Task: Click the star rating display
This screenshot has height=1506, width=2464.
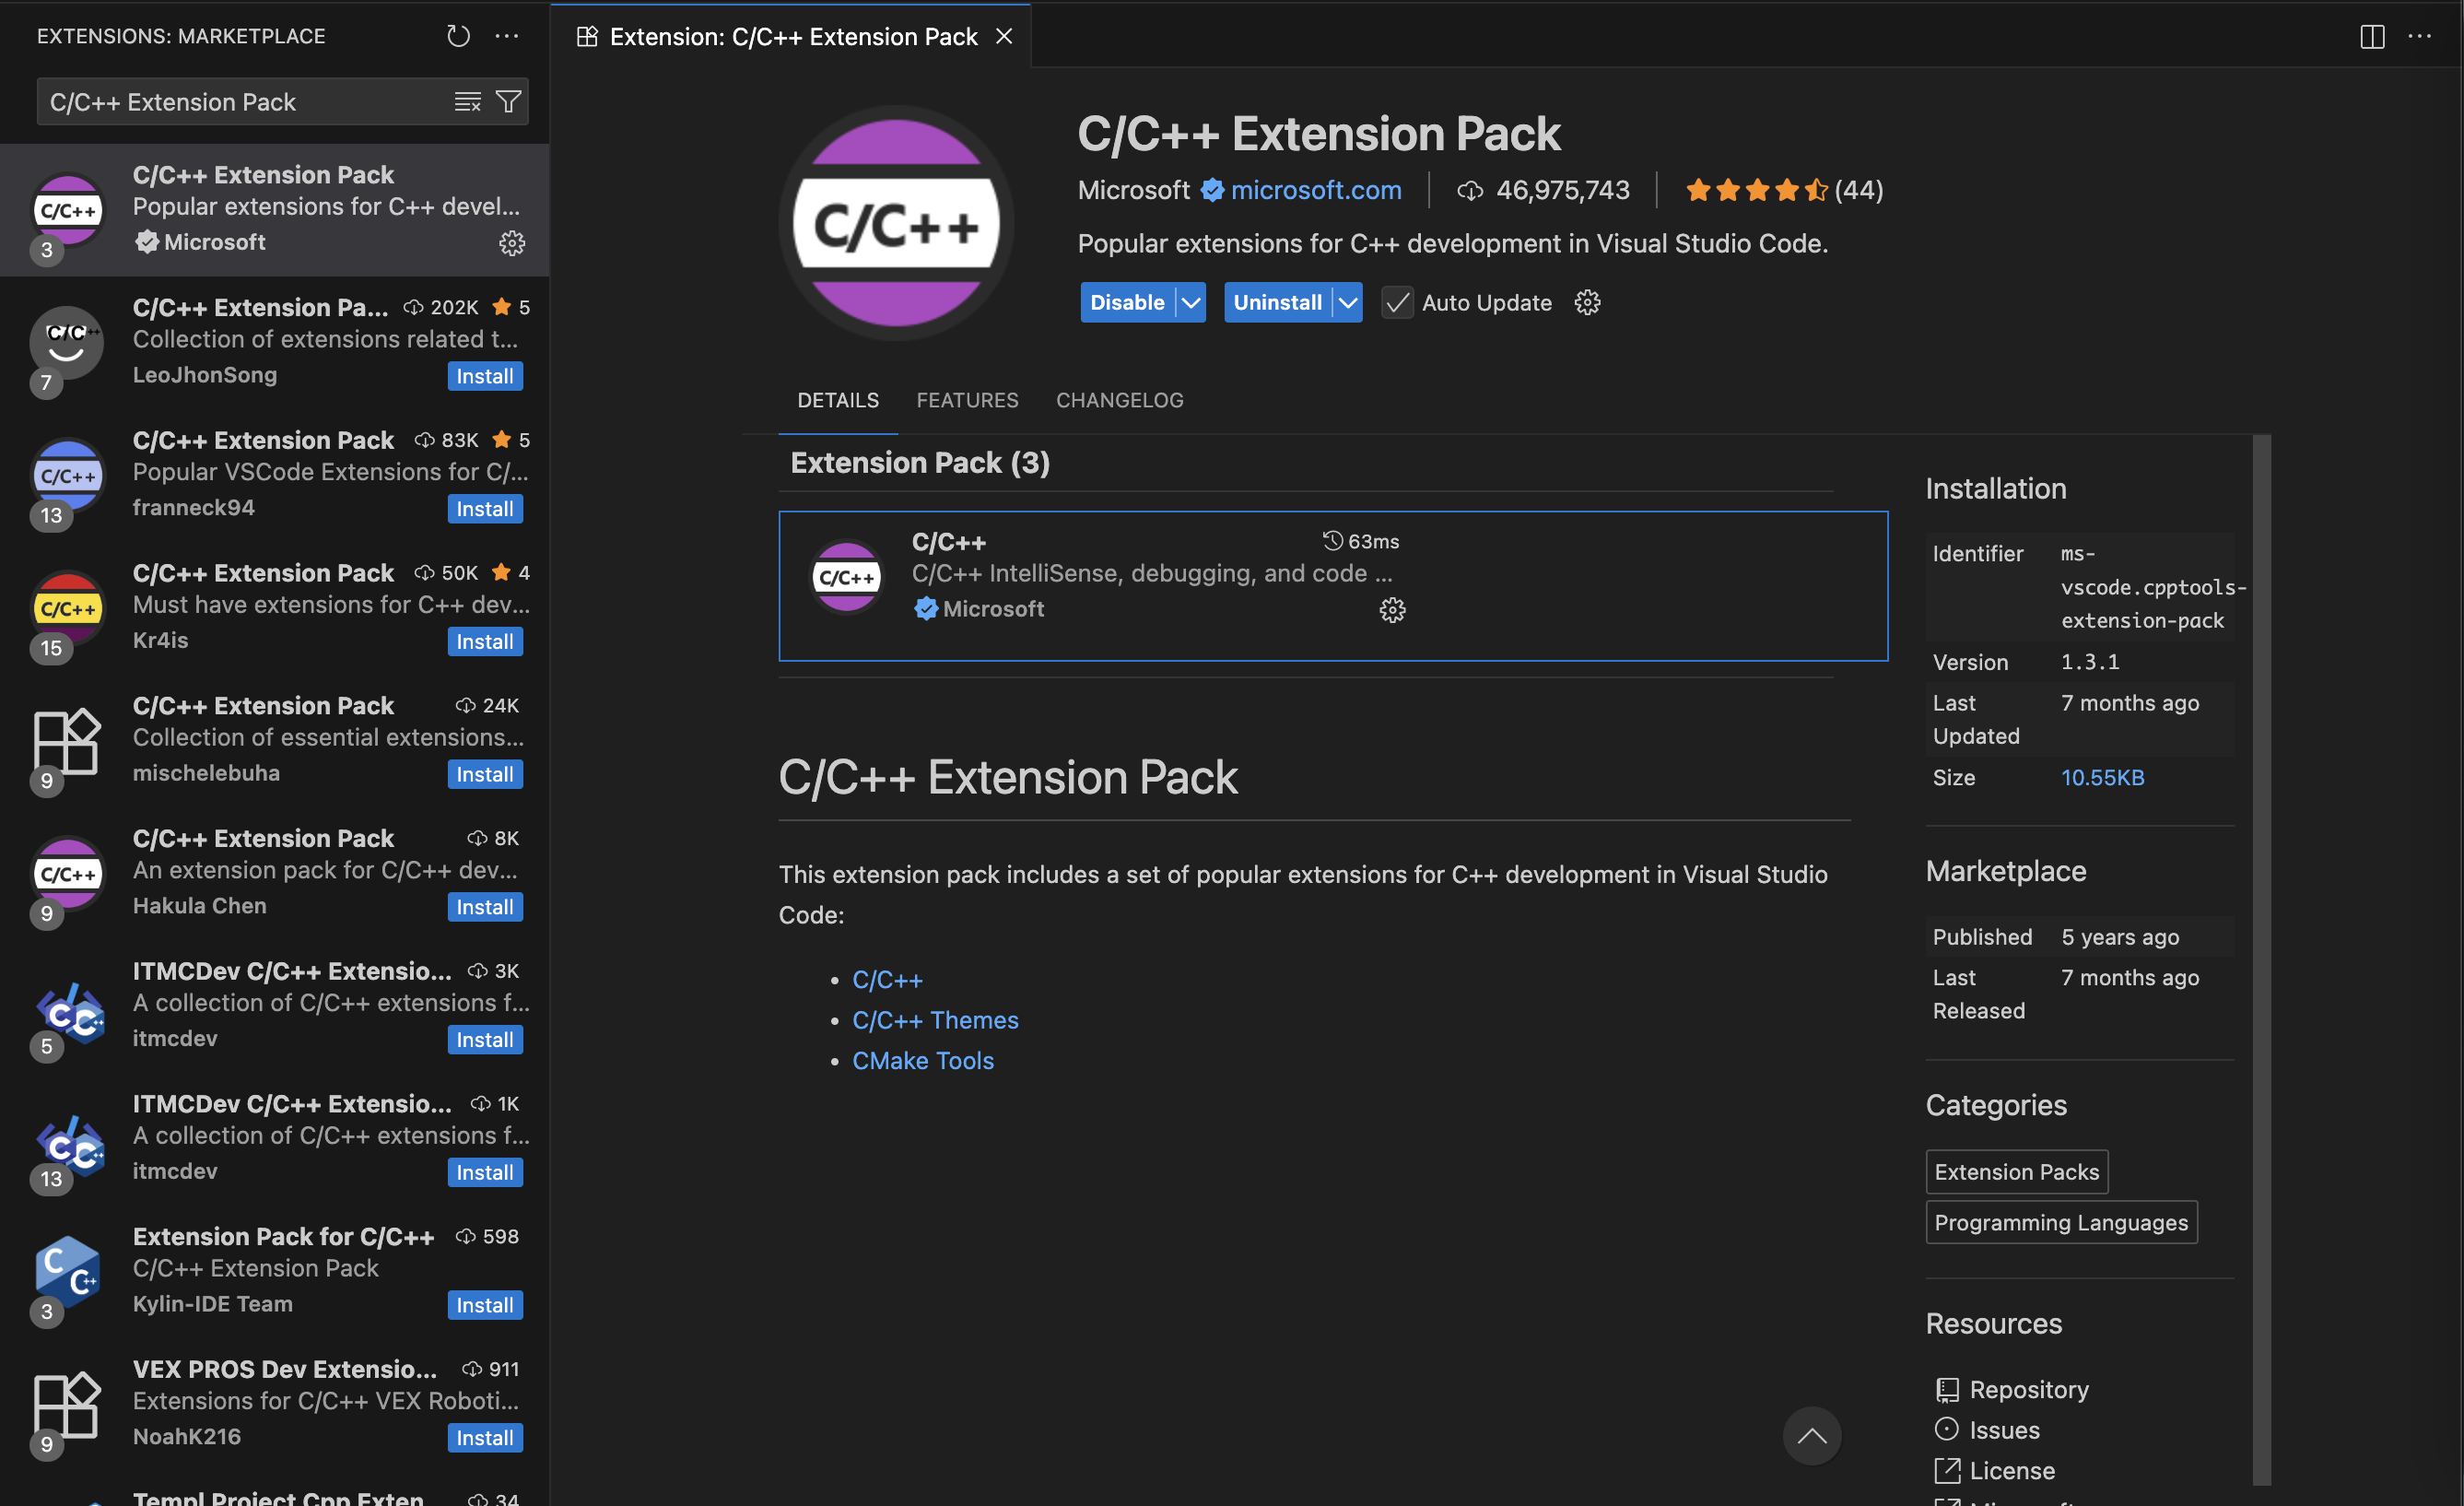Action: [1756, 190]
